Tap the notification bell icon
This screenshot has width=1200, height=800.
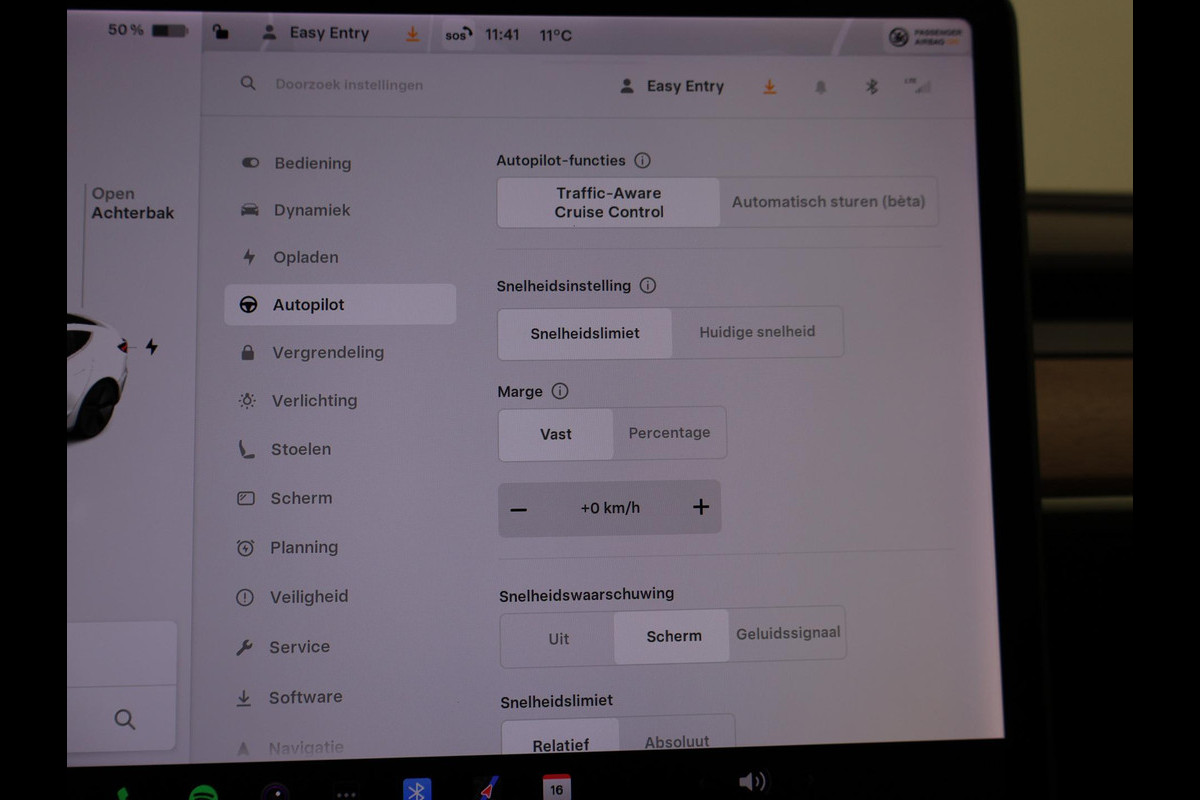tap(821, 87)
